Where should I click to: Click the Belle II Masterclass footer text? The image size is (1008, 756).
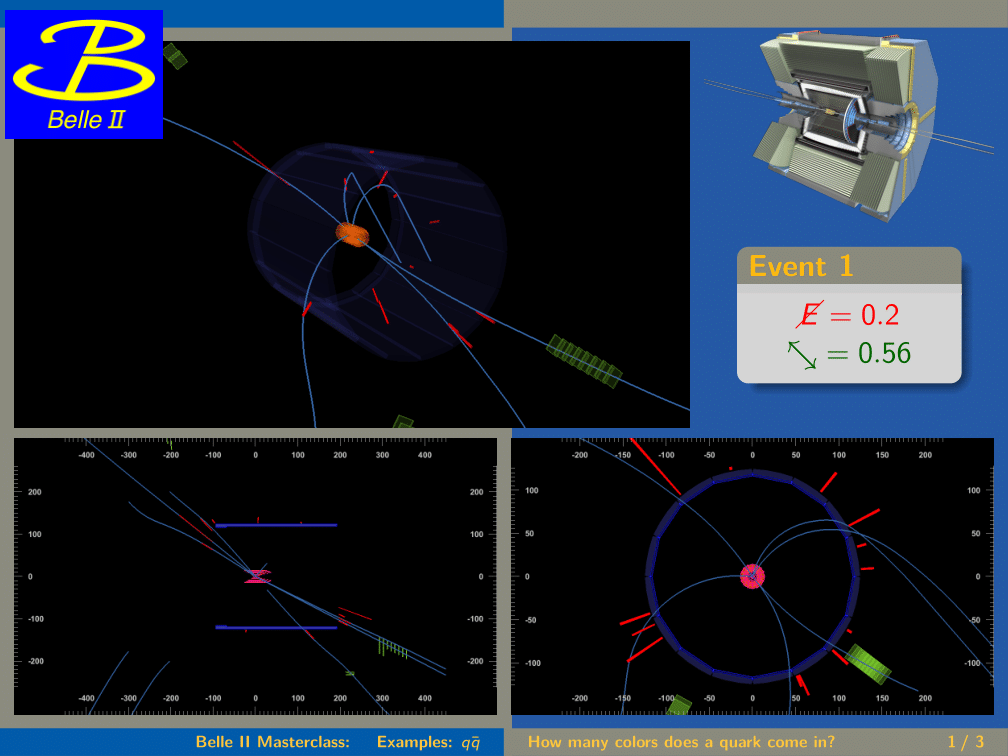(272, 742)
